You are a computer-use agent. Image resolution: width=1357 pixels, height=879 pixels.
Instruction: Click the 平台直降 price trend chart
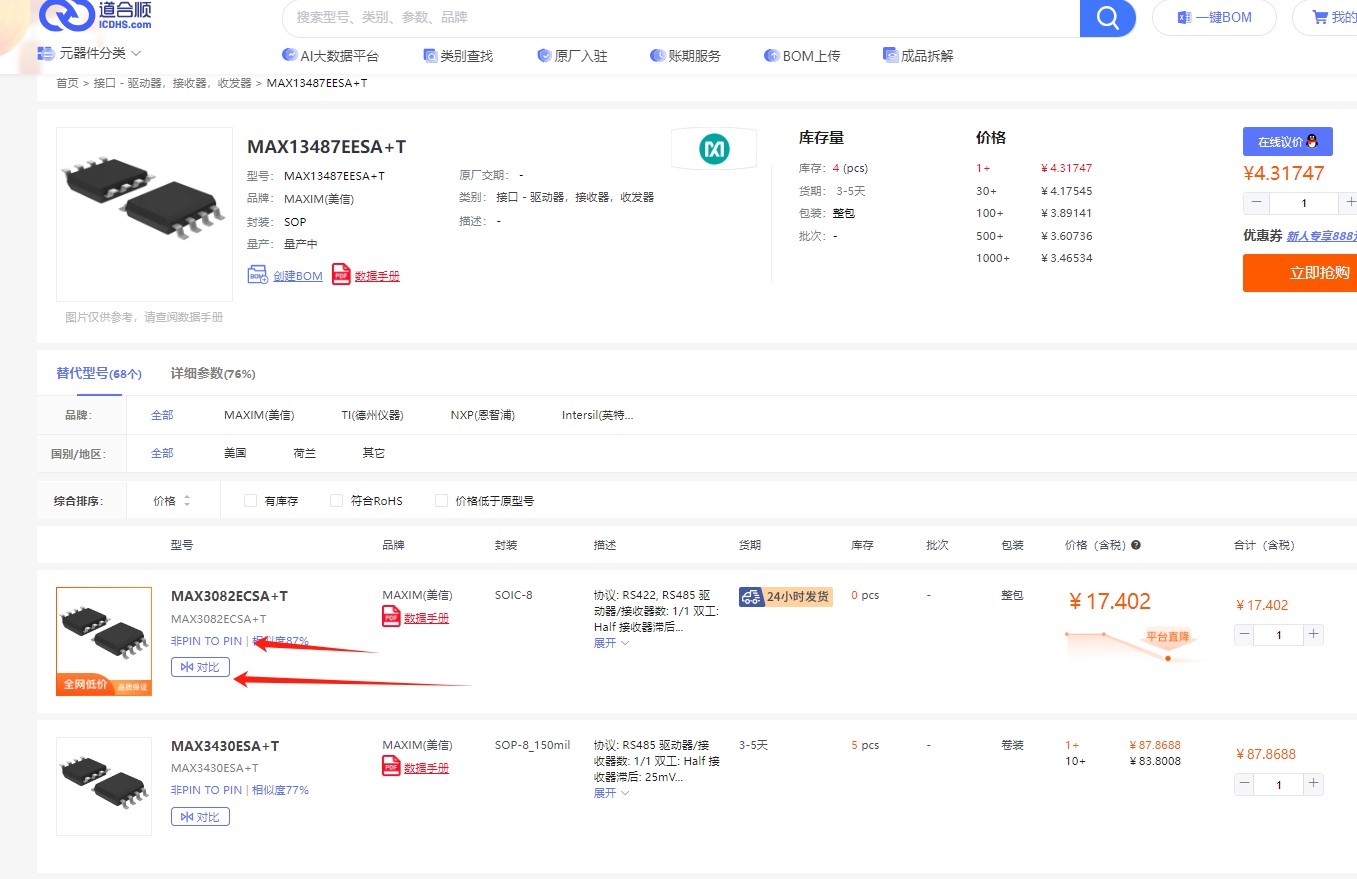(x=1137, y=645)
